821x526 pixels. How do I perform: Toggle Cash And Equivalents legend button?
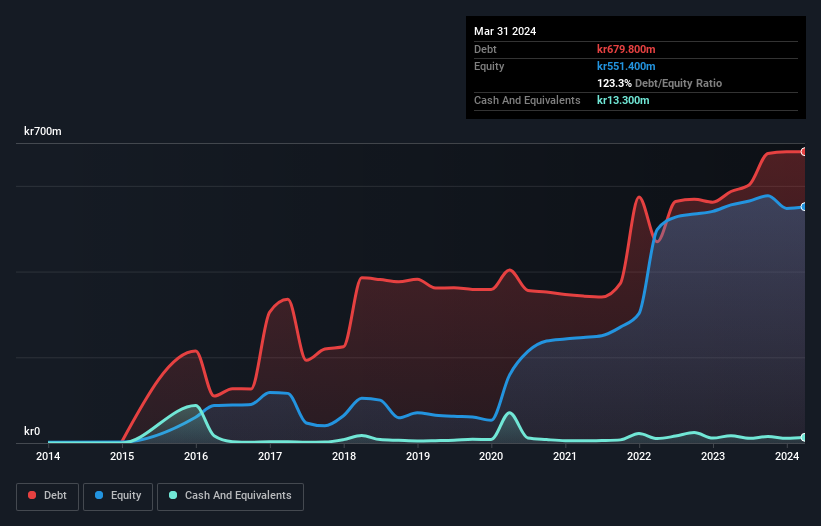(230, 497)
